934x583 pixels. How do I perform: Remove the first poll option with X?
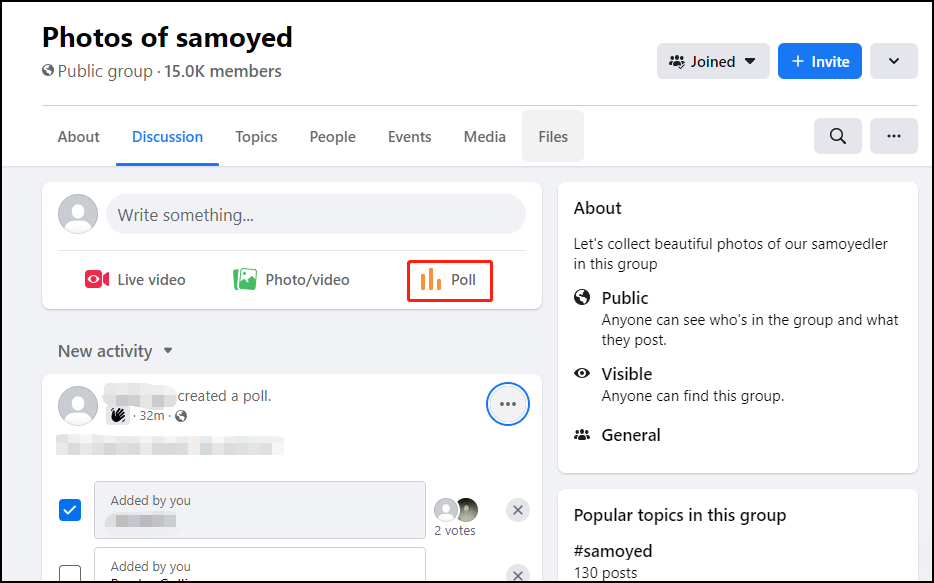(x=518, y=510)
